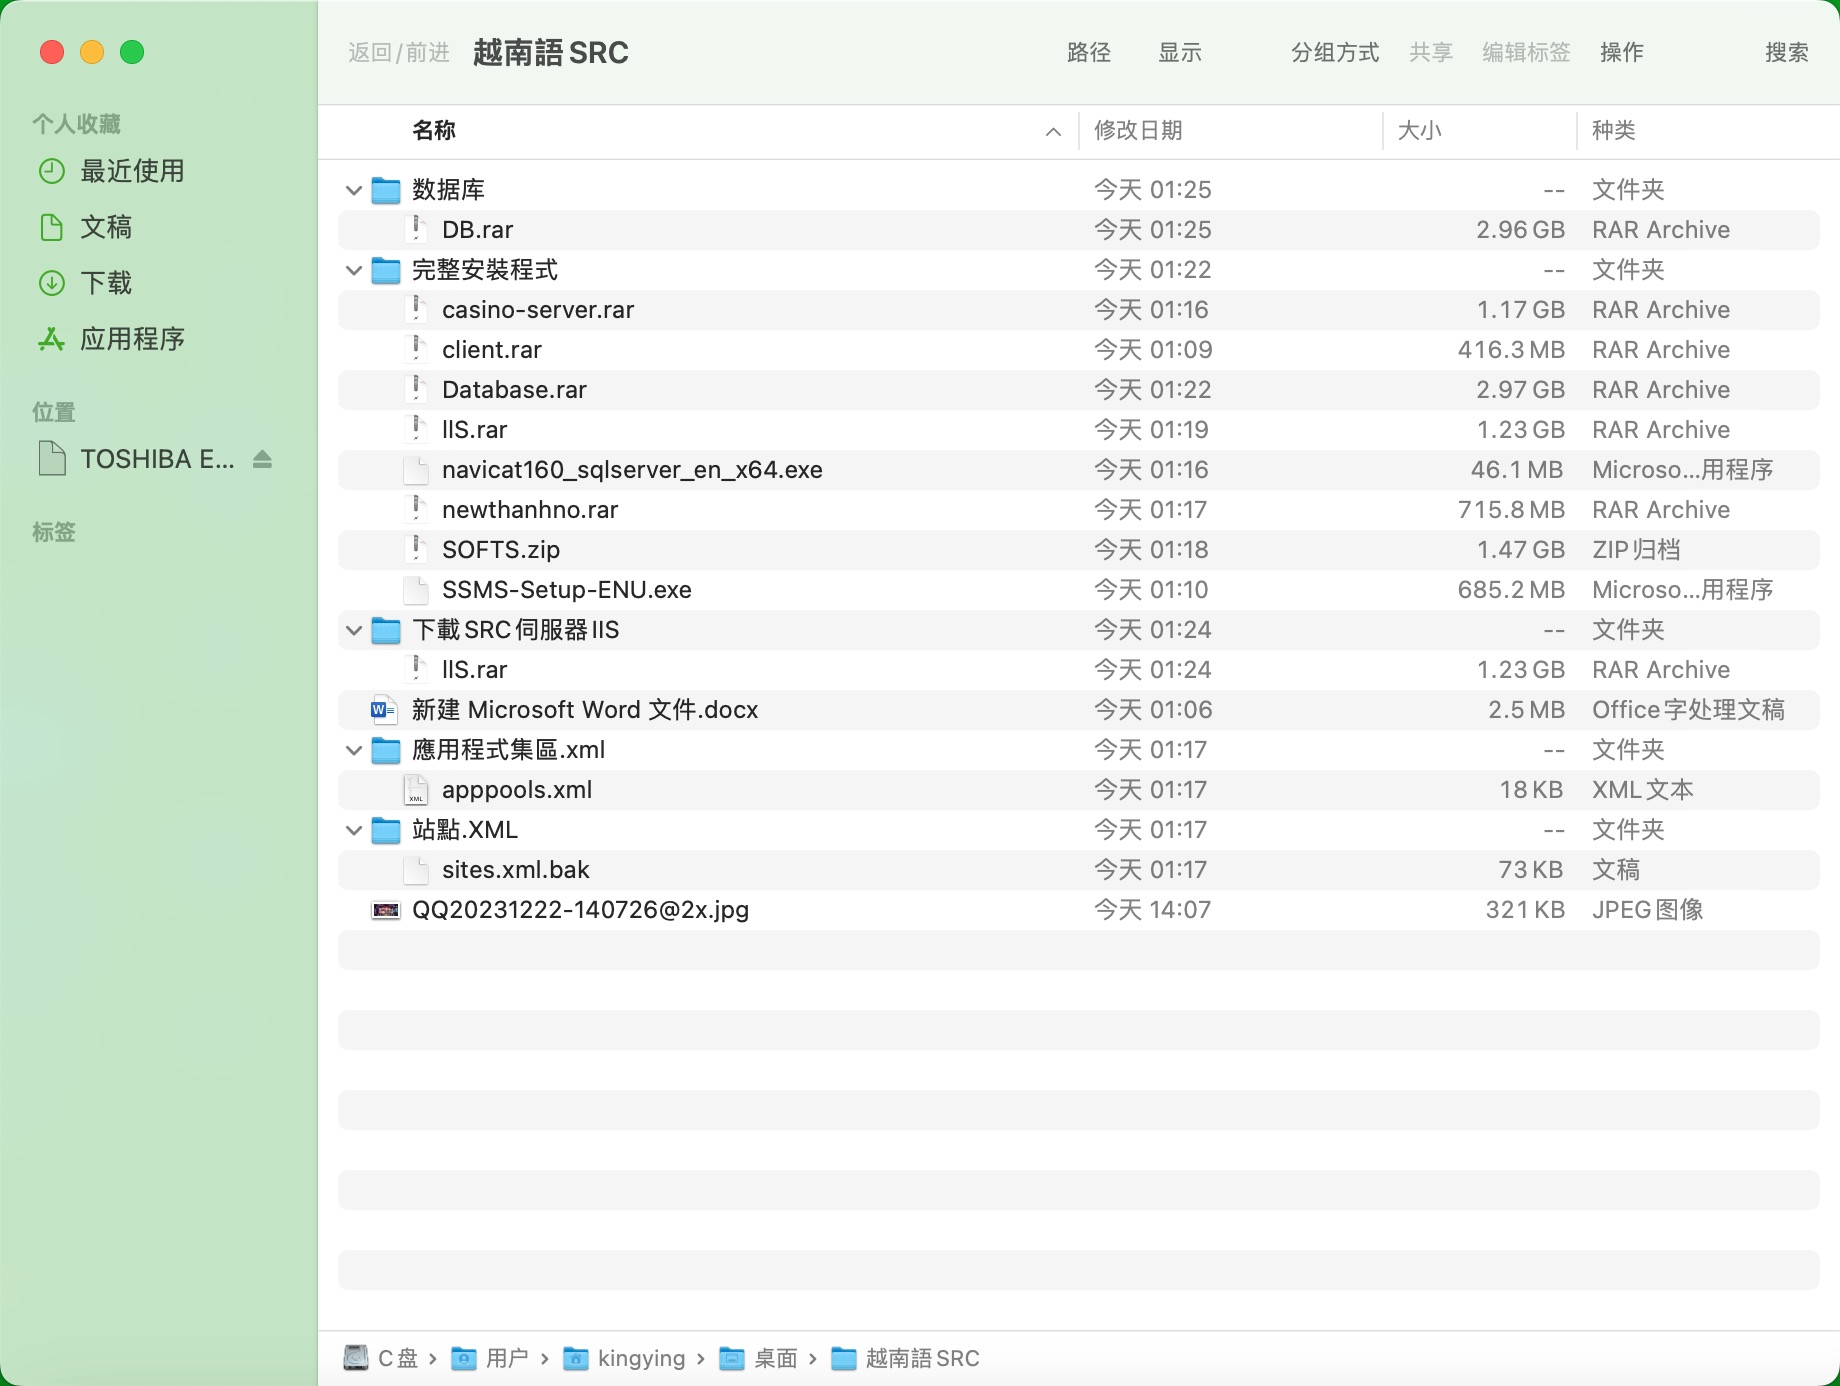The width and height of the screenshot is (1840, 1386).
Task: Click the 编辑标签 toolbar item
Action: point(1526,52)
